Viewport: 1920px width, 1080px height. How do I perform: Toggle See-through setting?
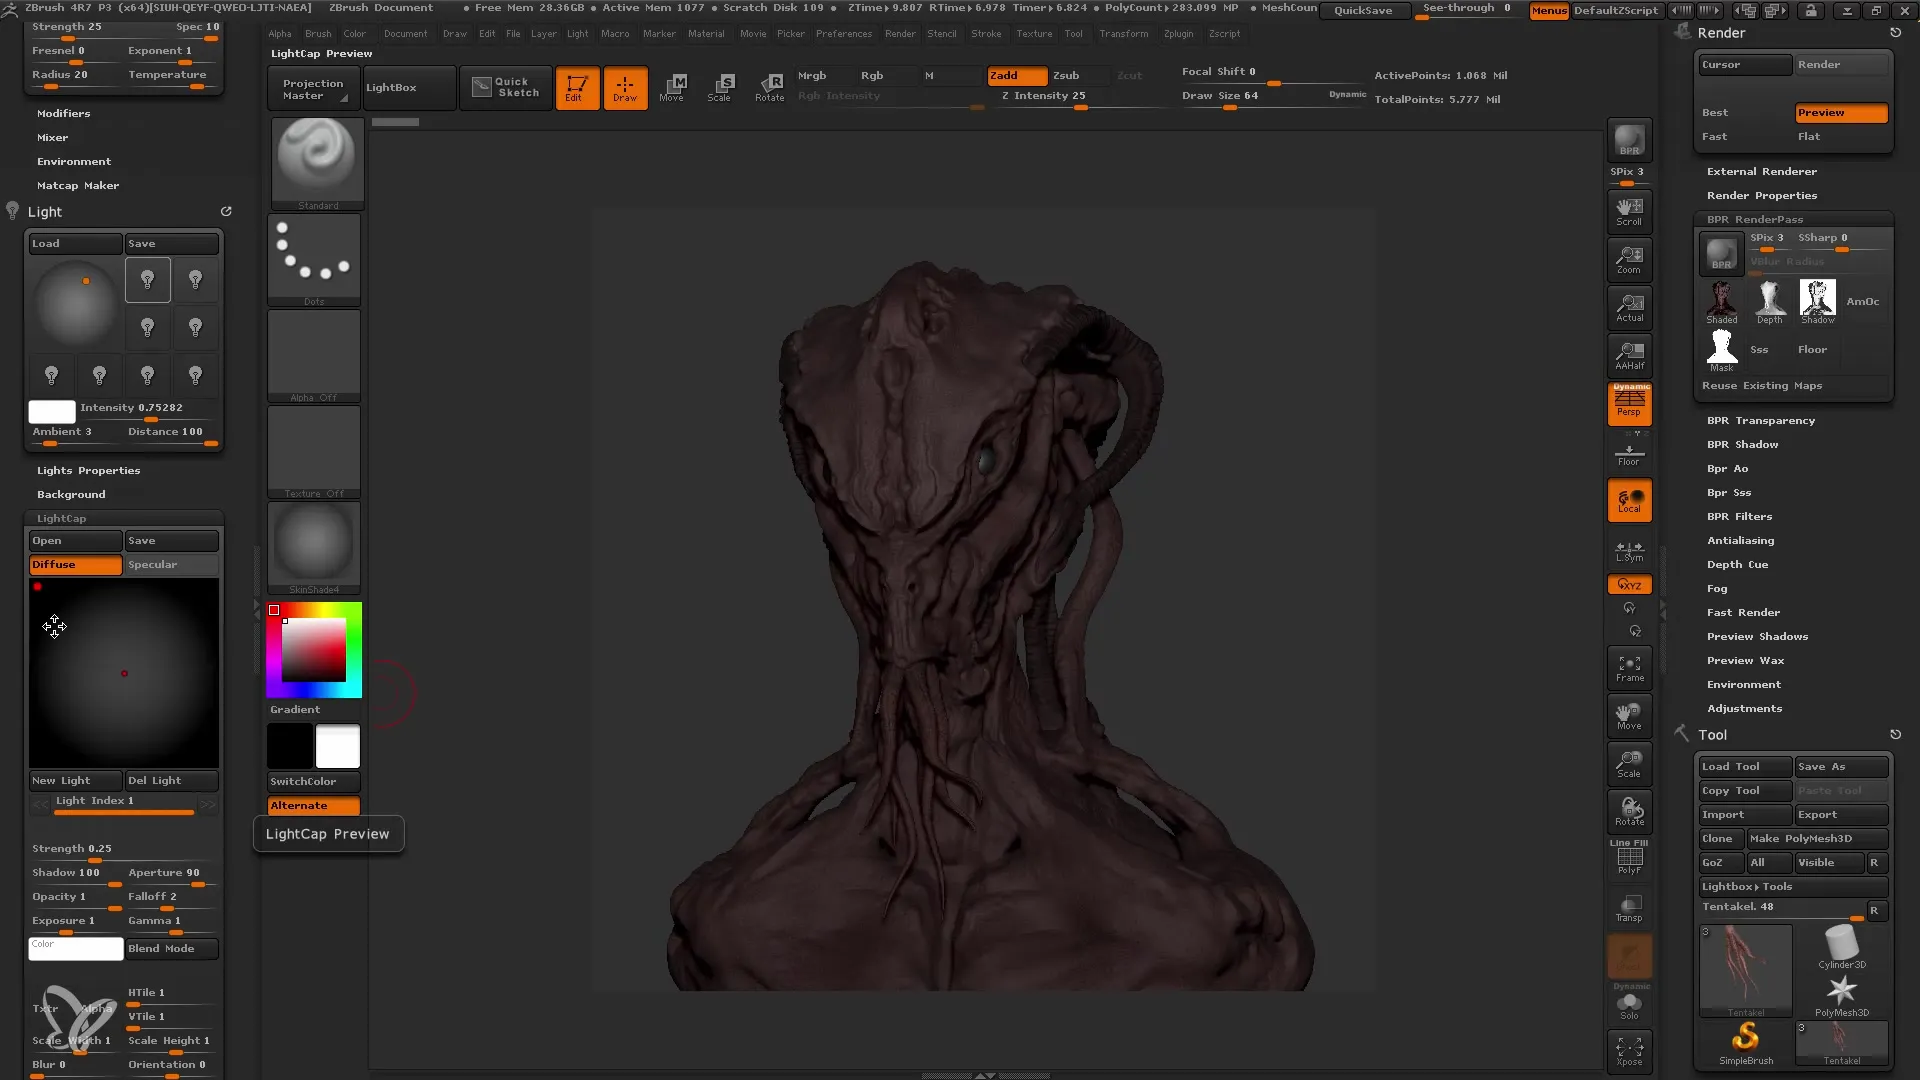coord(1466,9)
